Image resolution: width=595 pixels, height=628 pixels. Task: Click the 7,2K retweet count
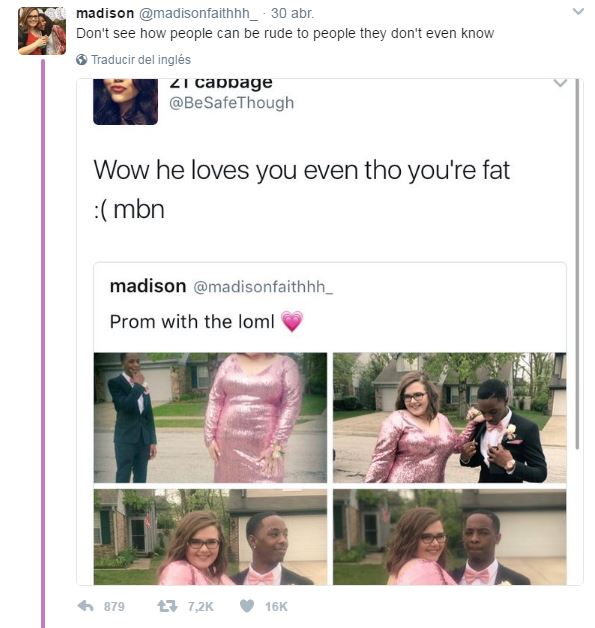pos(200,606)
